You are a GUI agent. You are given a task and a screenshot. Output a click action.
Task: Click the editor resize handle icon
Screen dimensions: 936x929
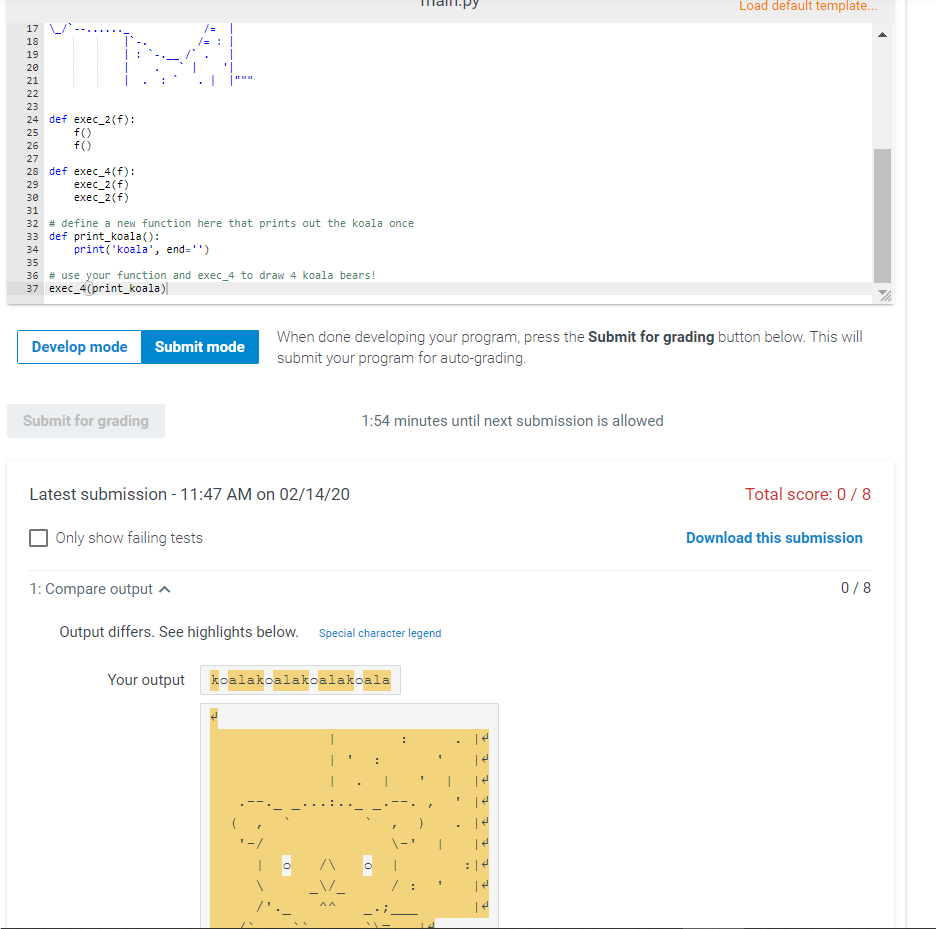point(885,295)
